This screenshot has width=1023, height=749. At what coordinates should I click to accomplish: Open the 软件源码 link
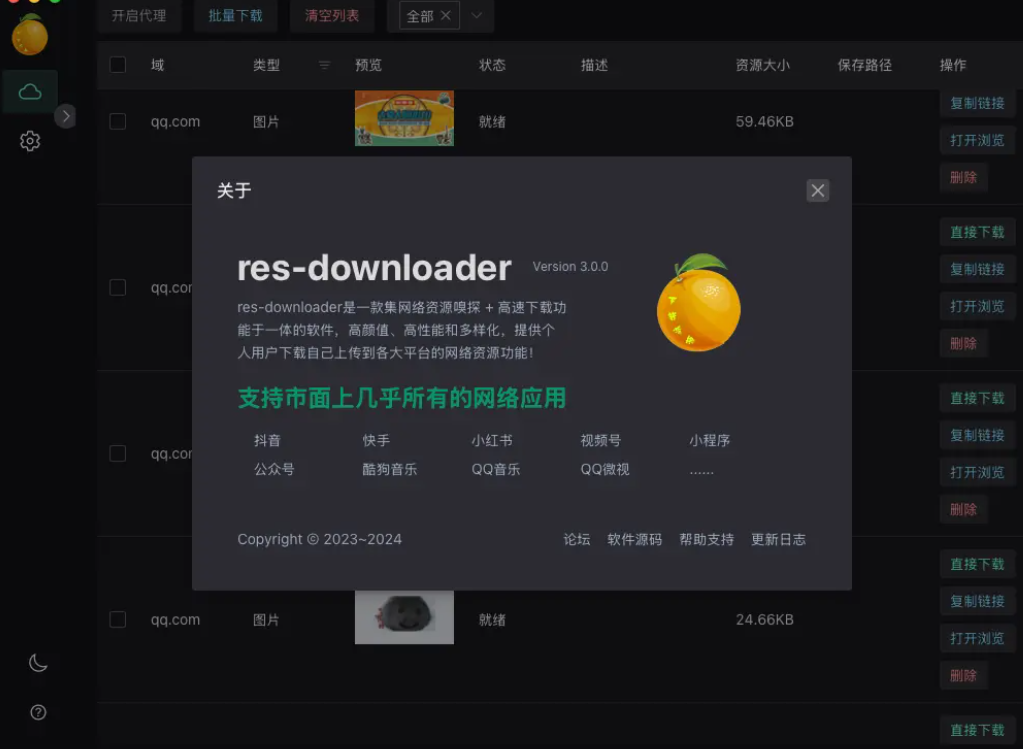point(635,540)
